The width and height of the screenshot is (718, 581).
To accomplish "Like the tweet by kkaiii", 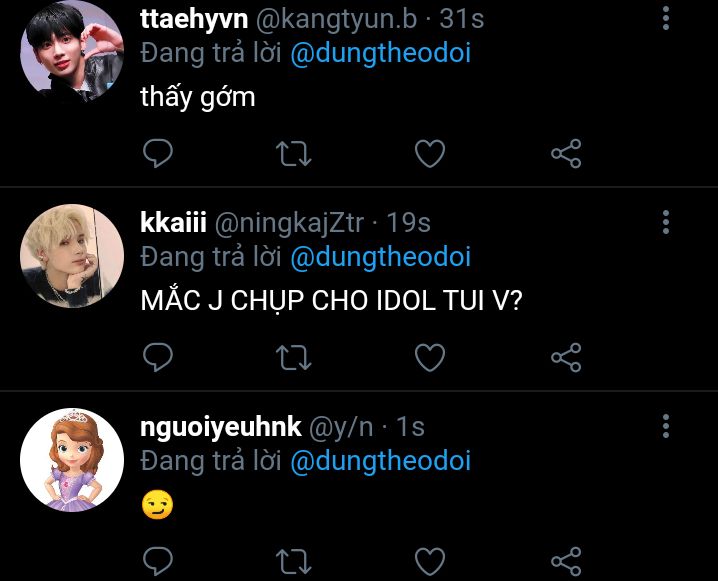I will tap(430, 357).
